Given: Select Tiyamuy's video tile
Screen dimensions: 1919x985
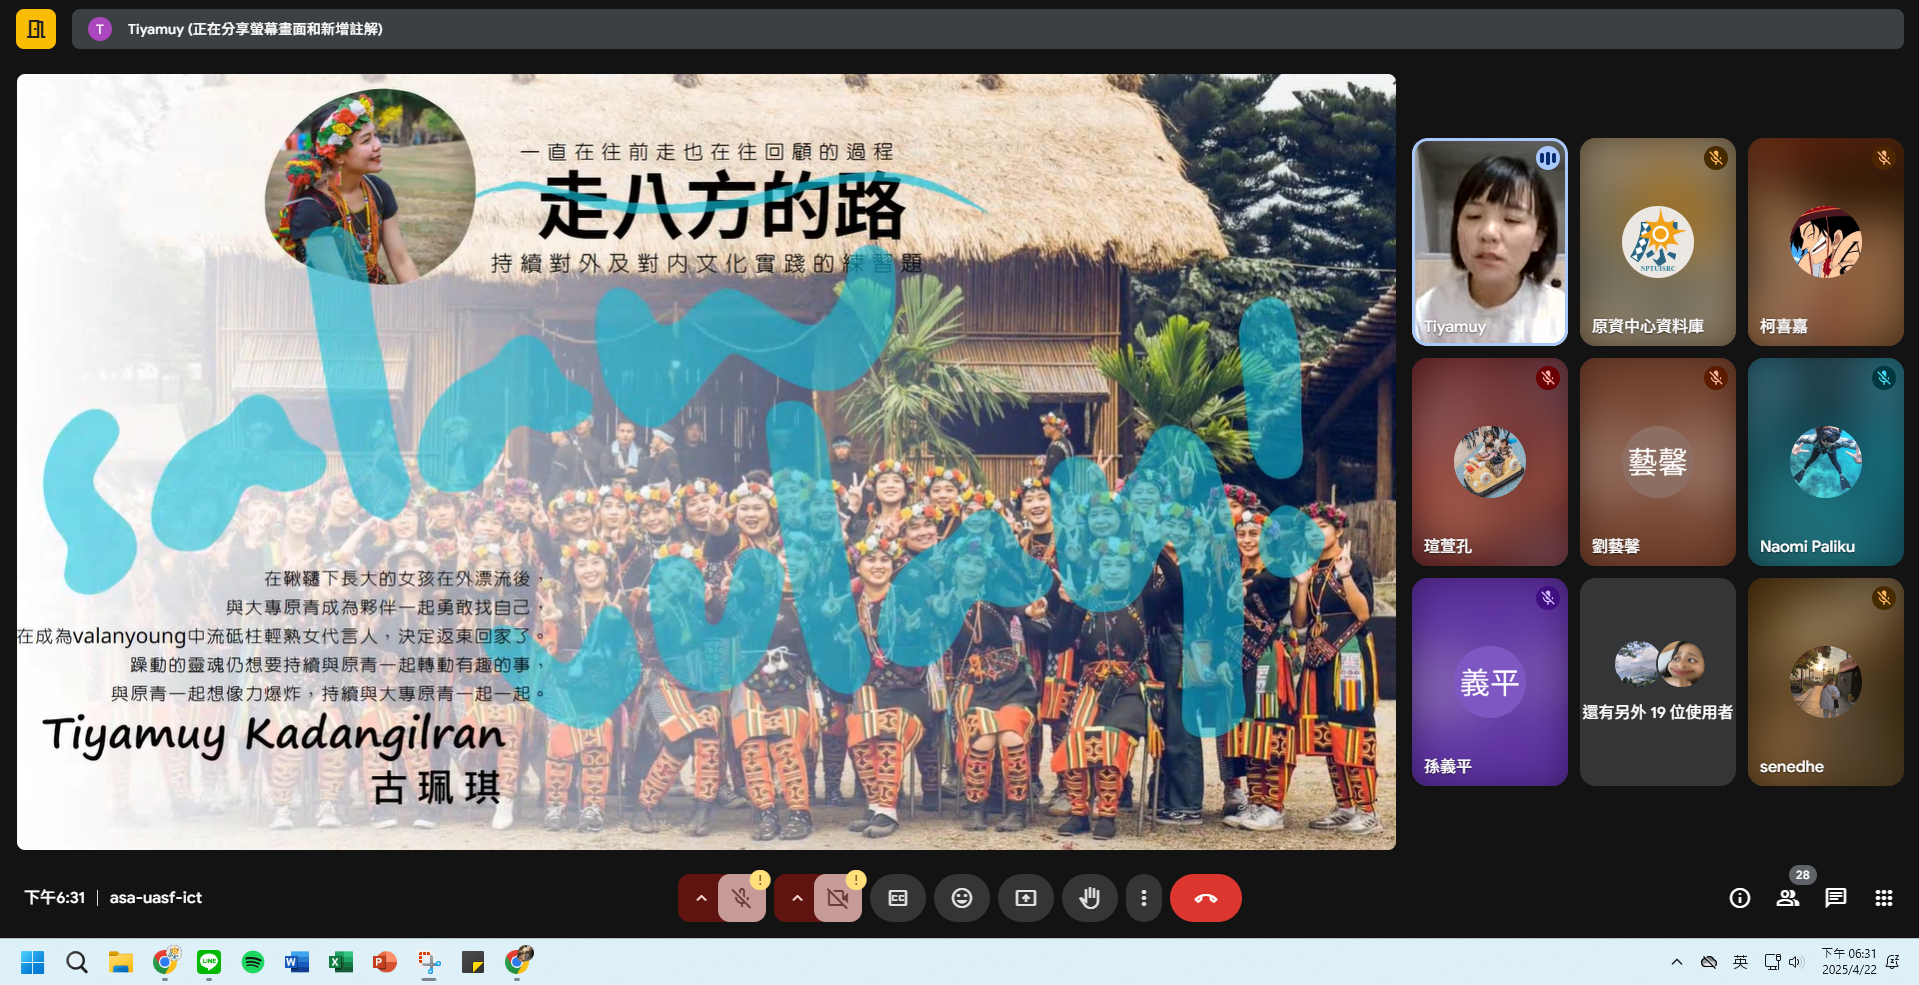Looking at the screenshot, I should click(1490, 242).
